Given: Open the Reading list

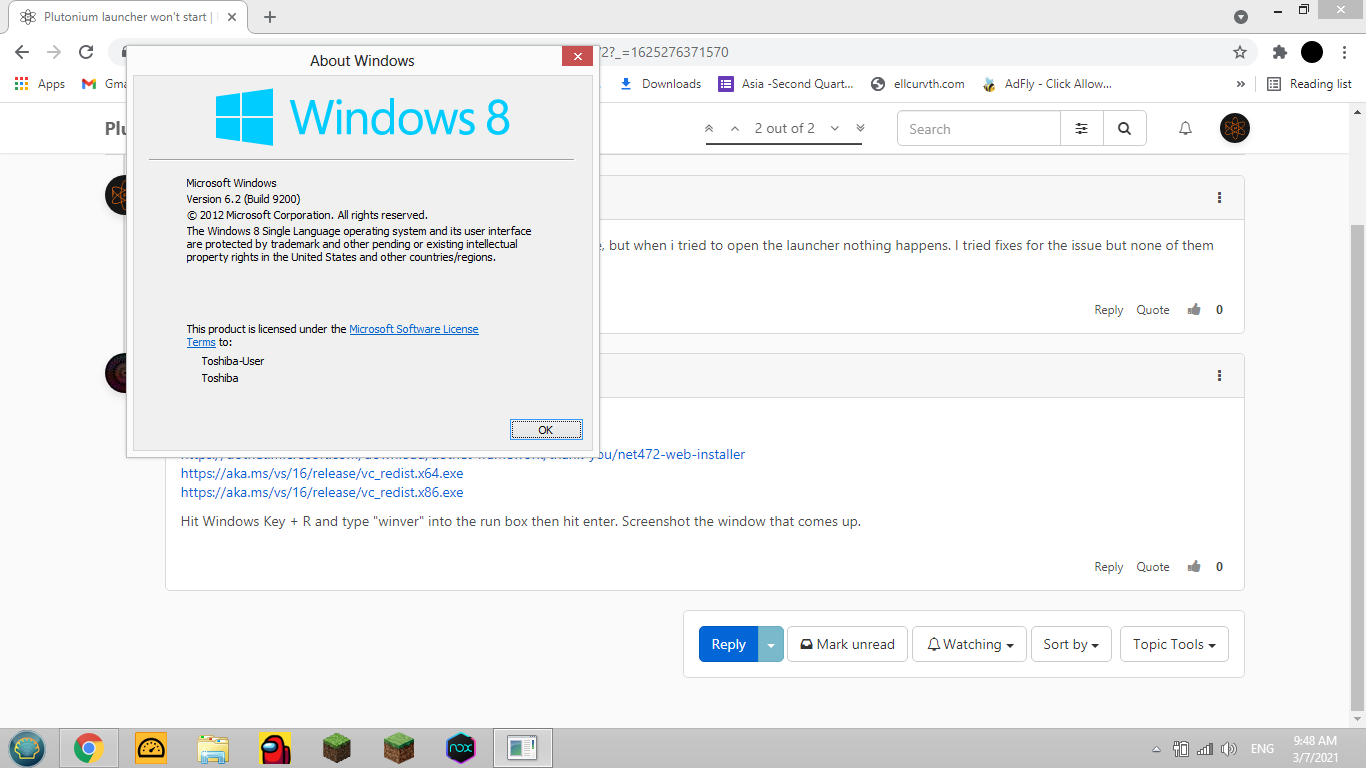Looking at the screenshot, I should click(1309, 84).
